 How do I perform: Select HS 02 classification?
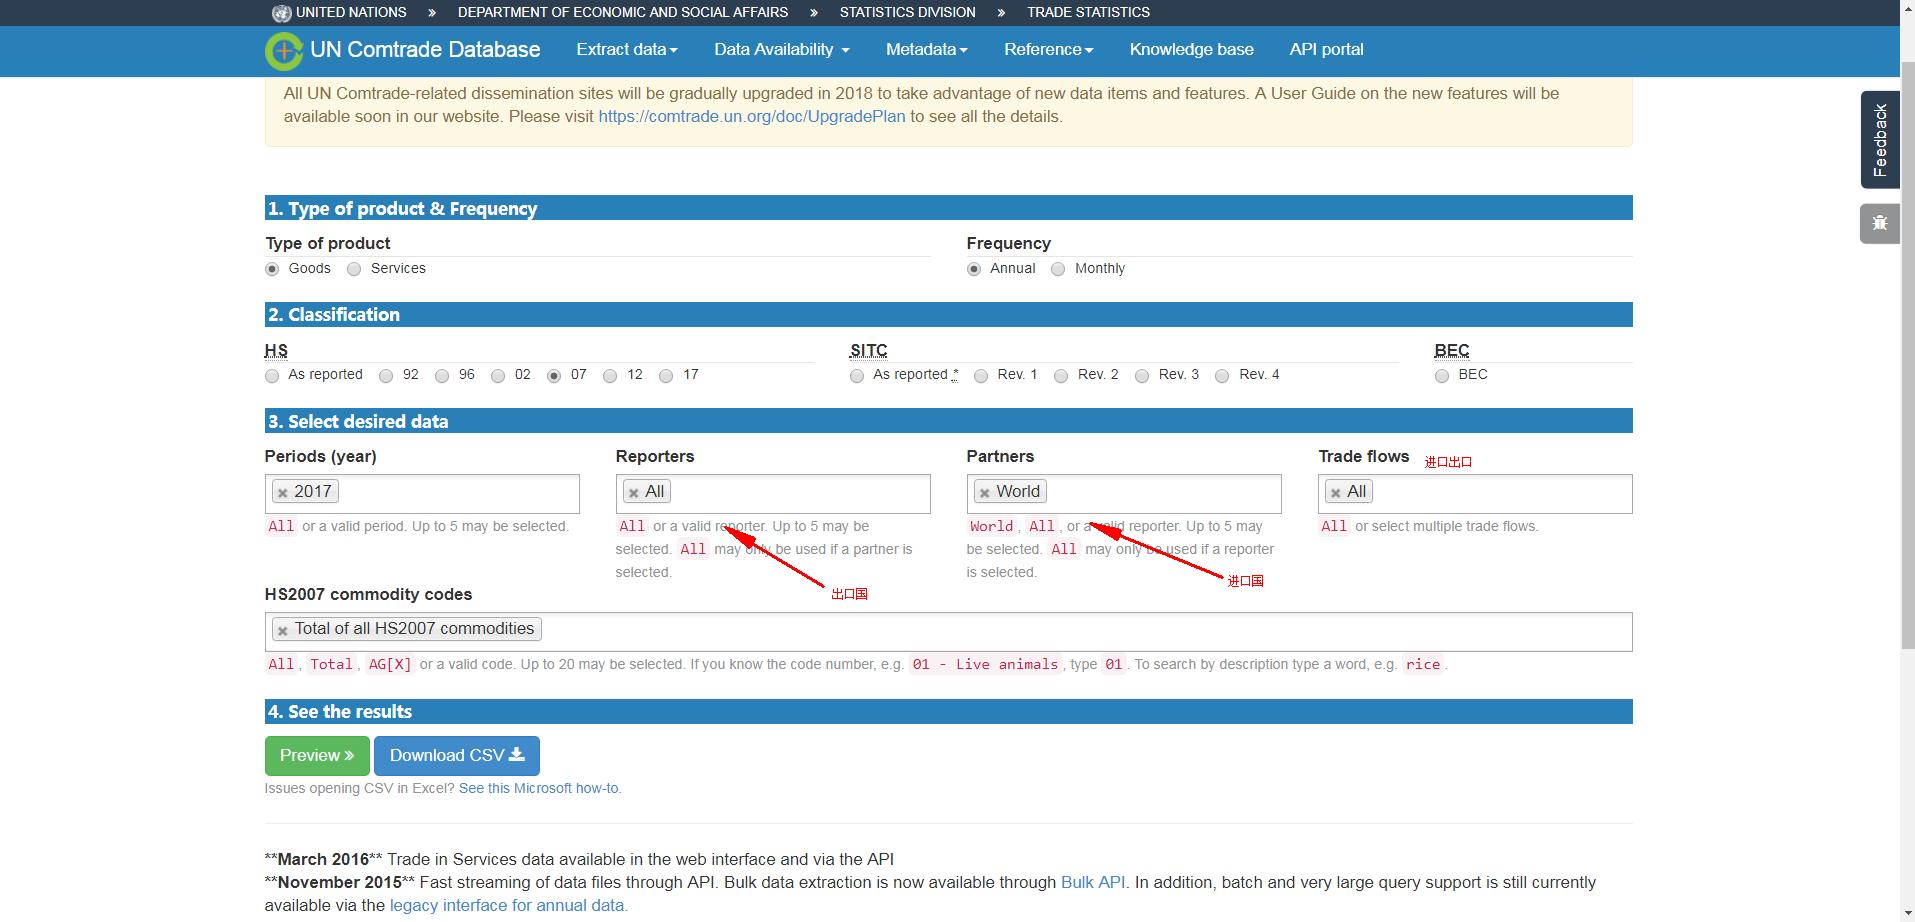point(498,376)
